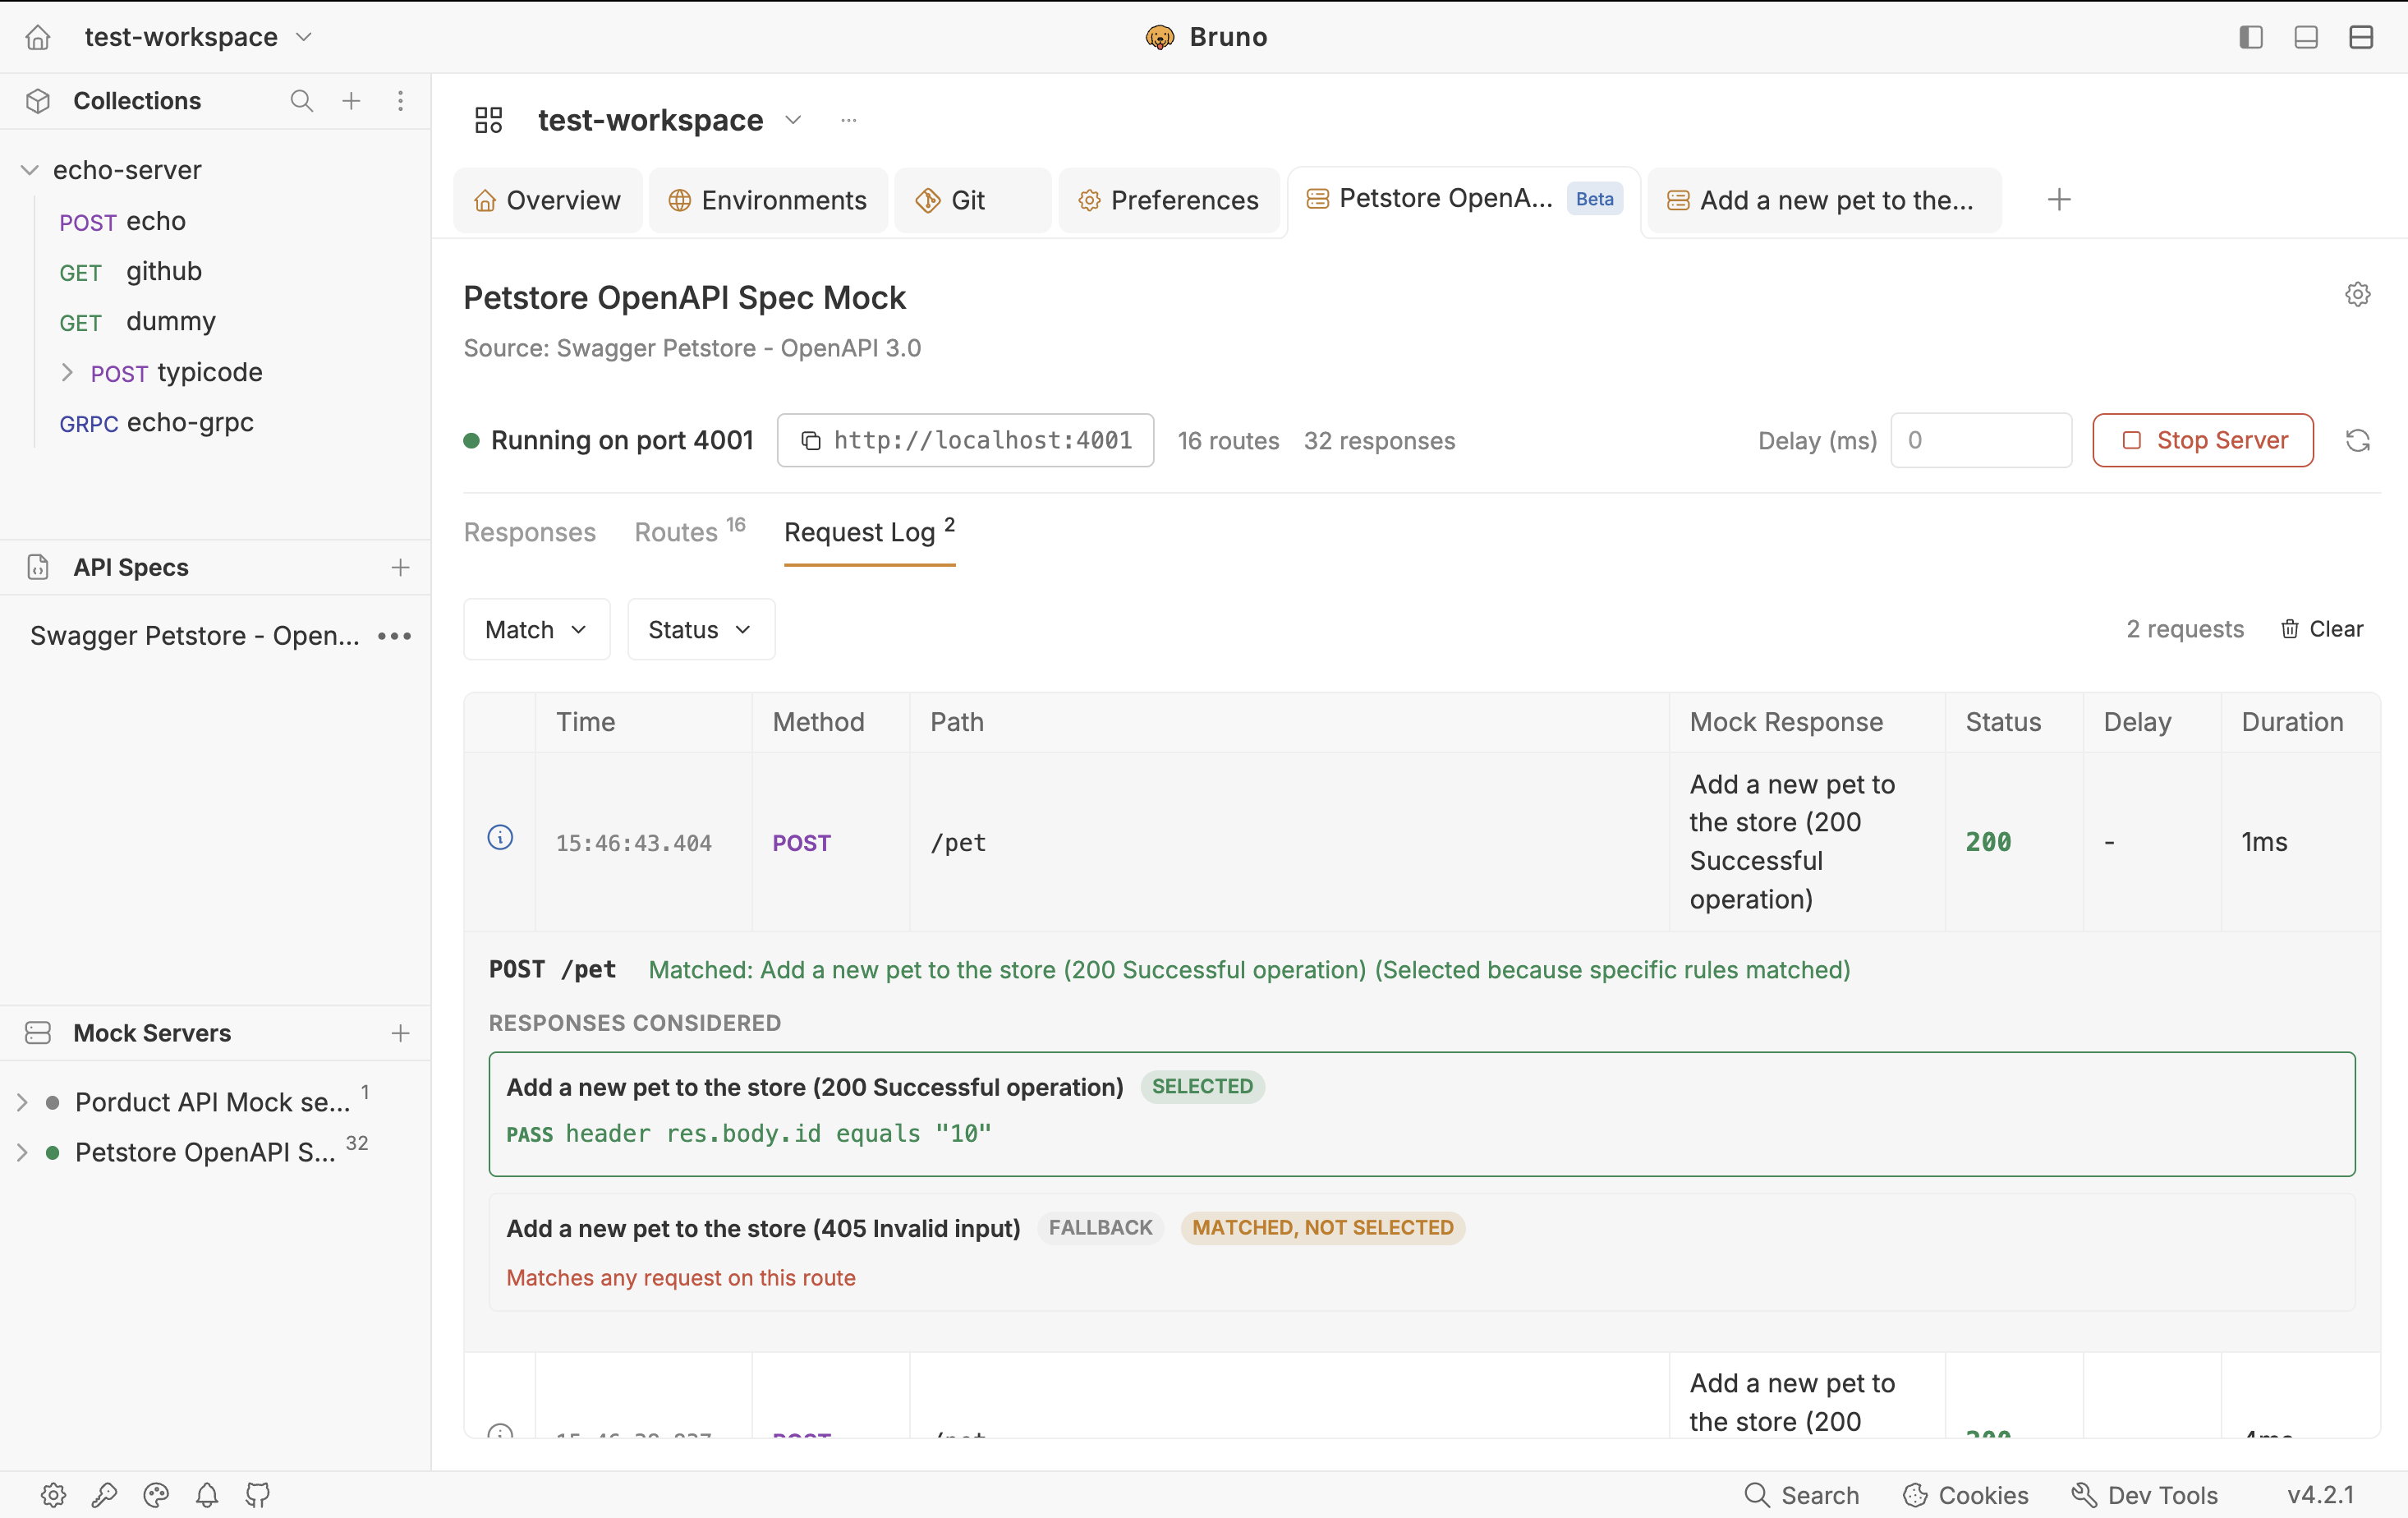2408x1518 pixels.
Task: Open the Match filter dropdown
Action: 536,629
